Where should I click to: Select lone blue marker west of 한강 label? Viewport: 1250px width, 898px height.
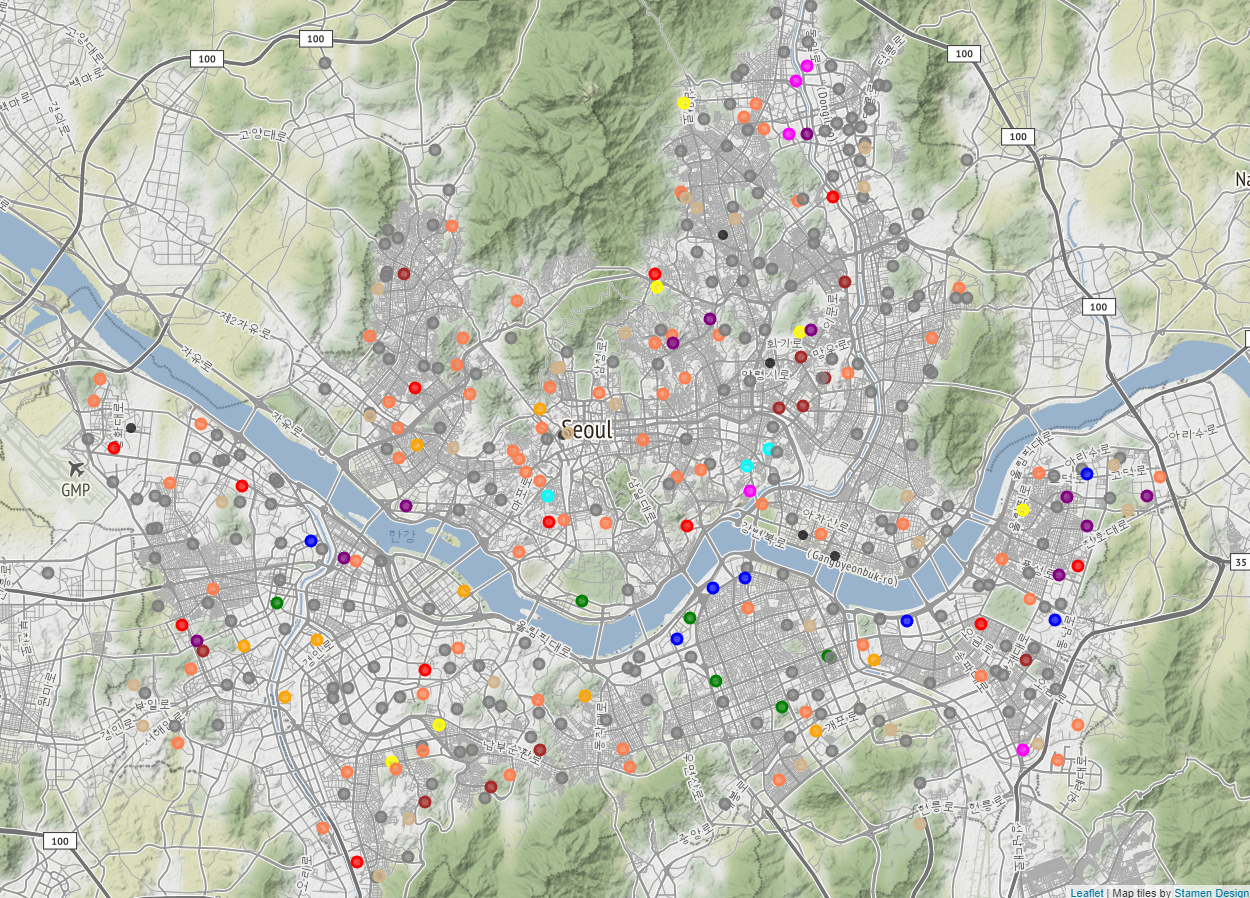tap(311, 541)
